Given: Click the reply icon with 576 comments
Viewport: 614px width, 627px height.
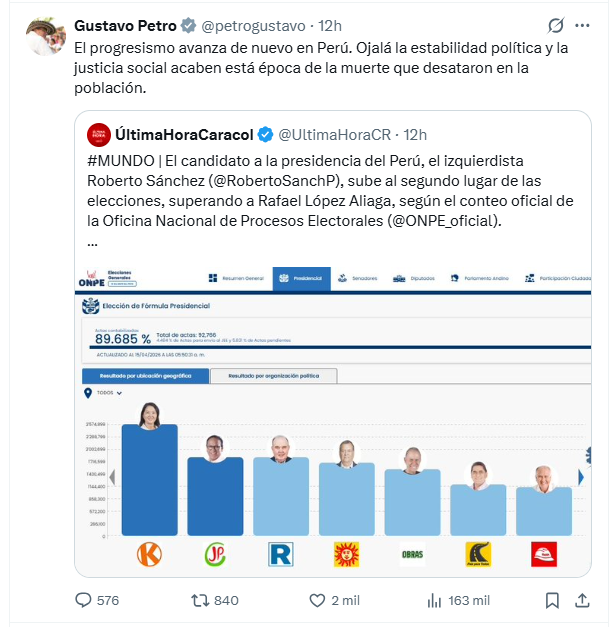Looking at the screenshot, I should pos(85,600).
